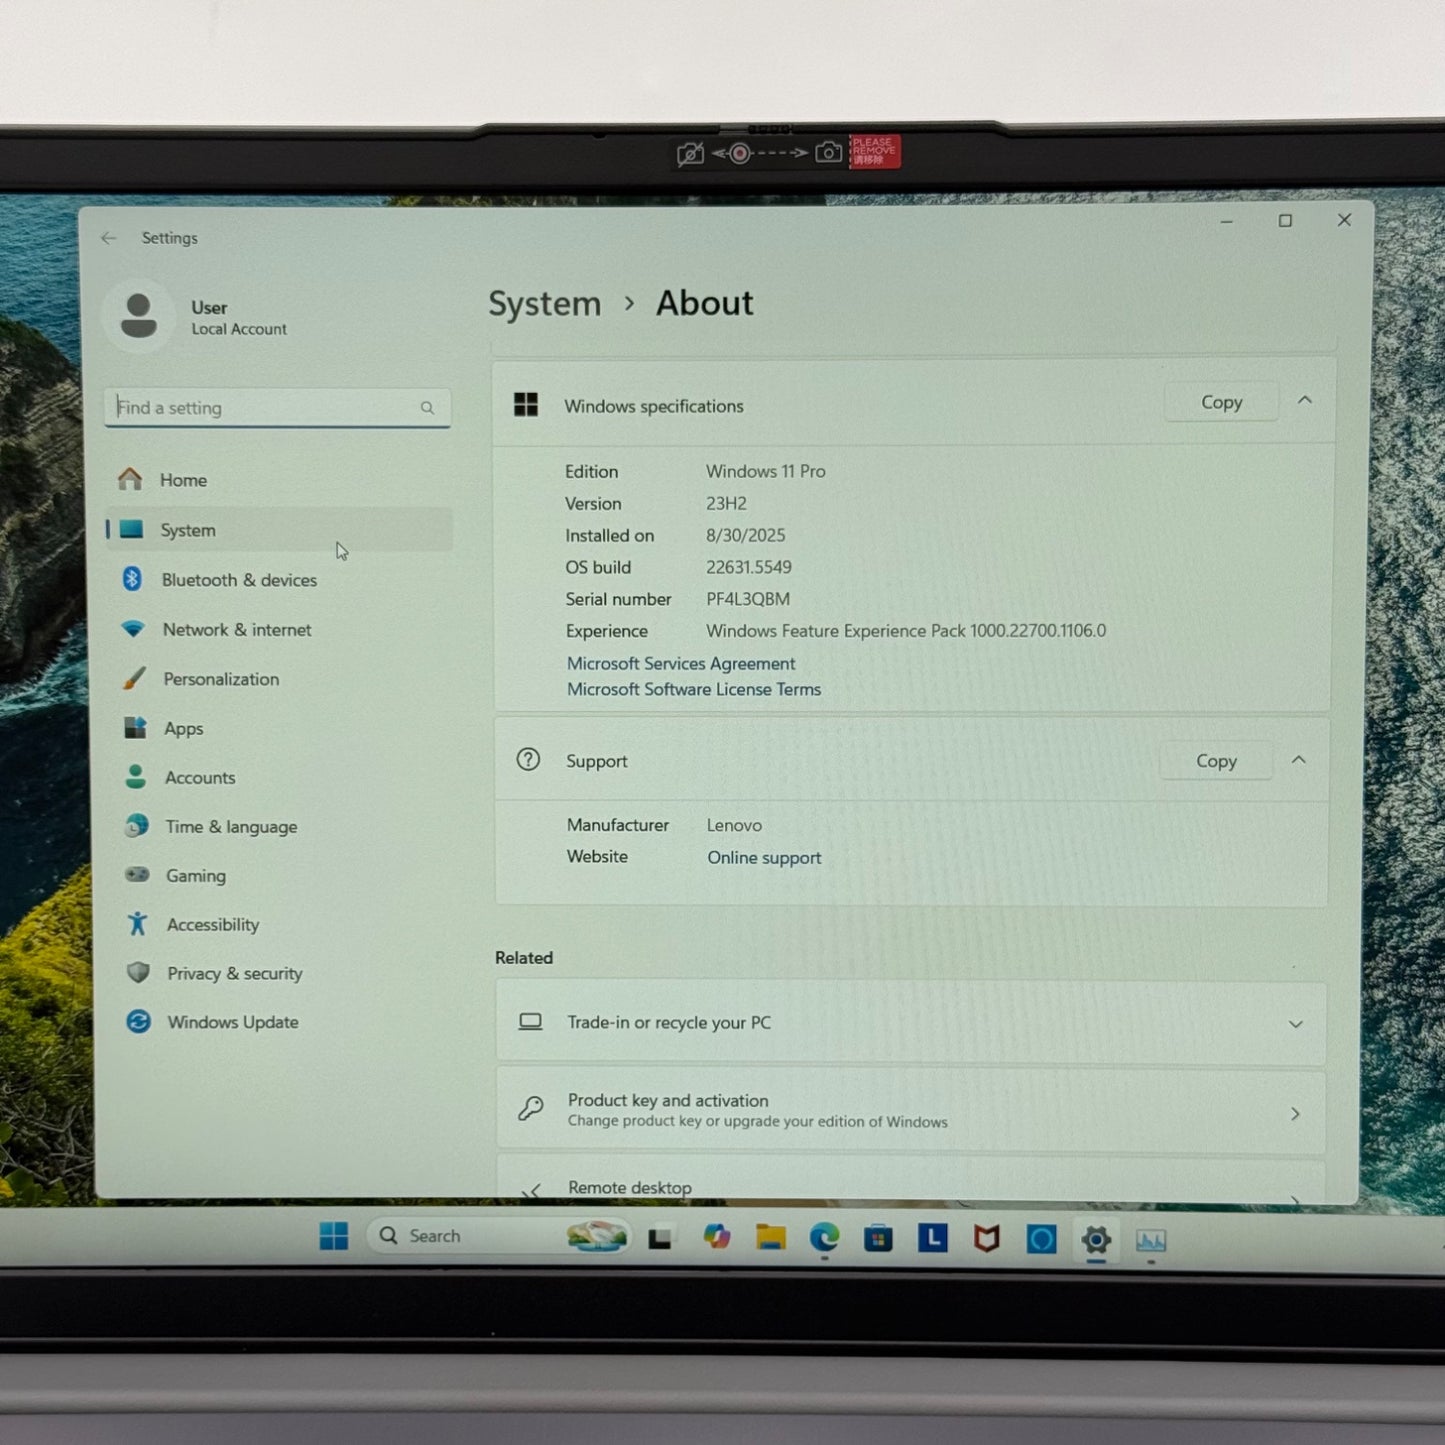Minimize the Settings window
The width and height of the screenshot is (1445, 1445).
point(1227,221)
